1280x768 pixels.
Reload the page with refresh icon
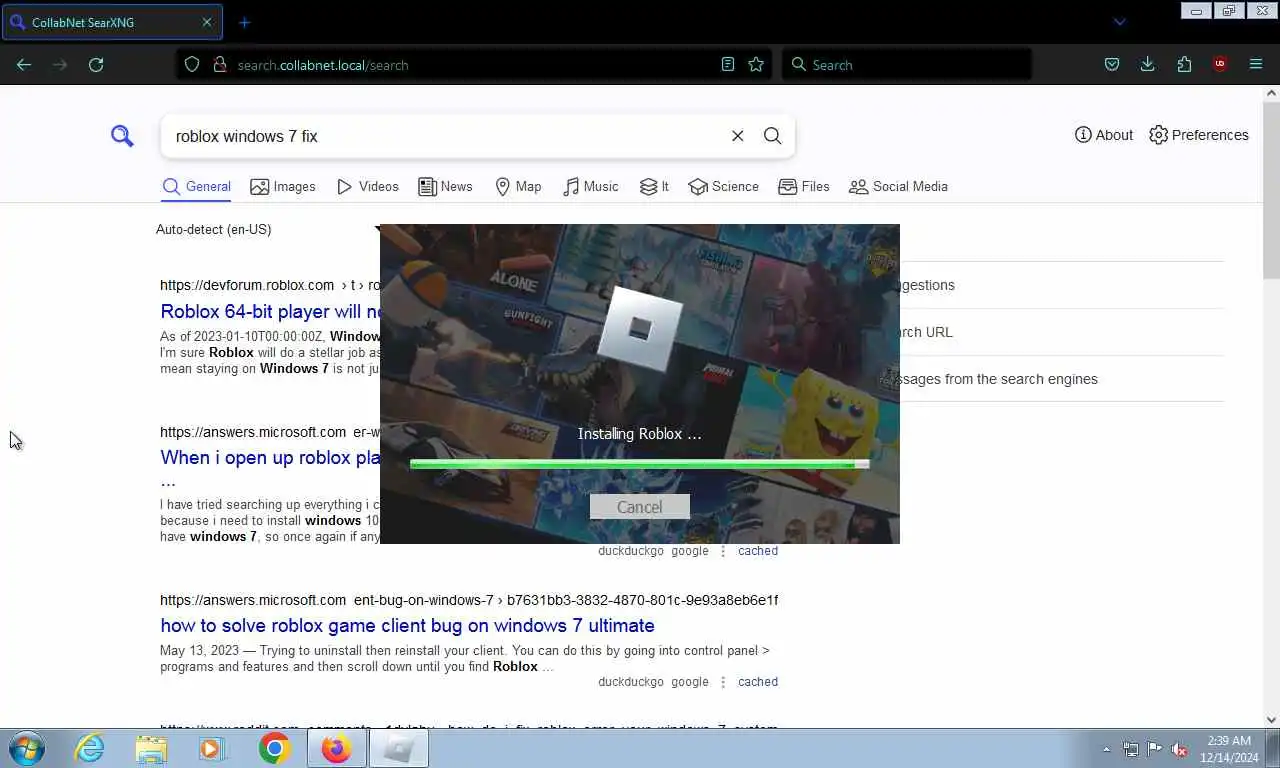click(96, 64)
